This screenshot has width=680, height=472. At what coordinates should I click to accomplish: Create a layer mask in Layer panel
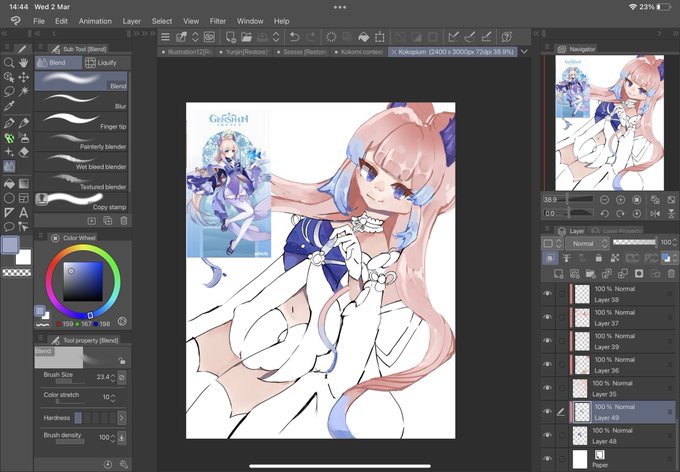pos(639,274)
